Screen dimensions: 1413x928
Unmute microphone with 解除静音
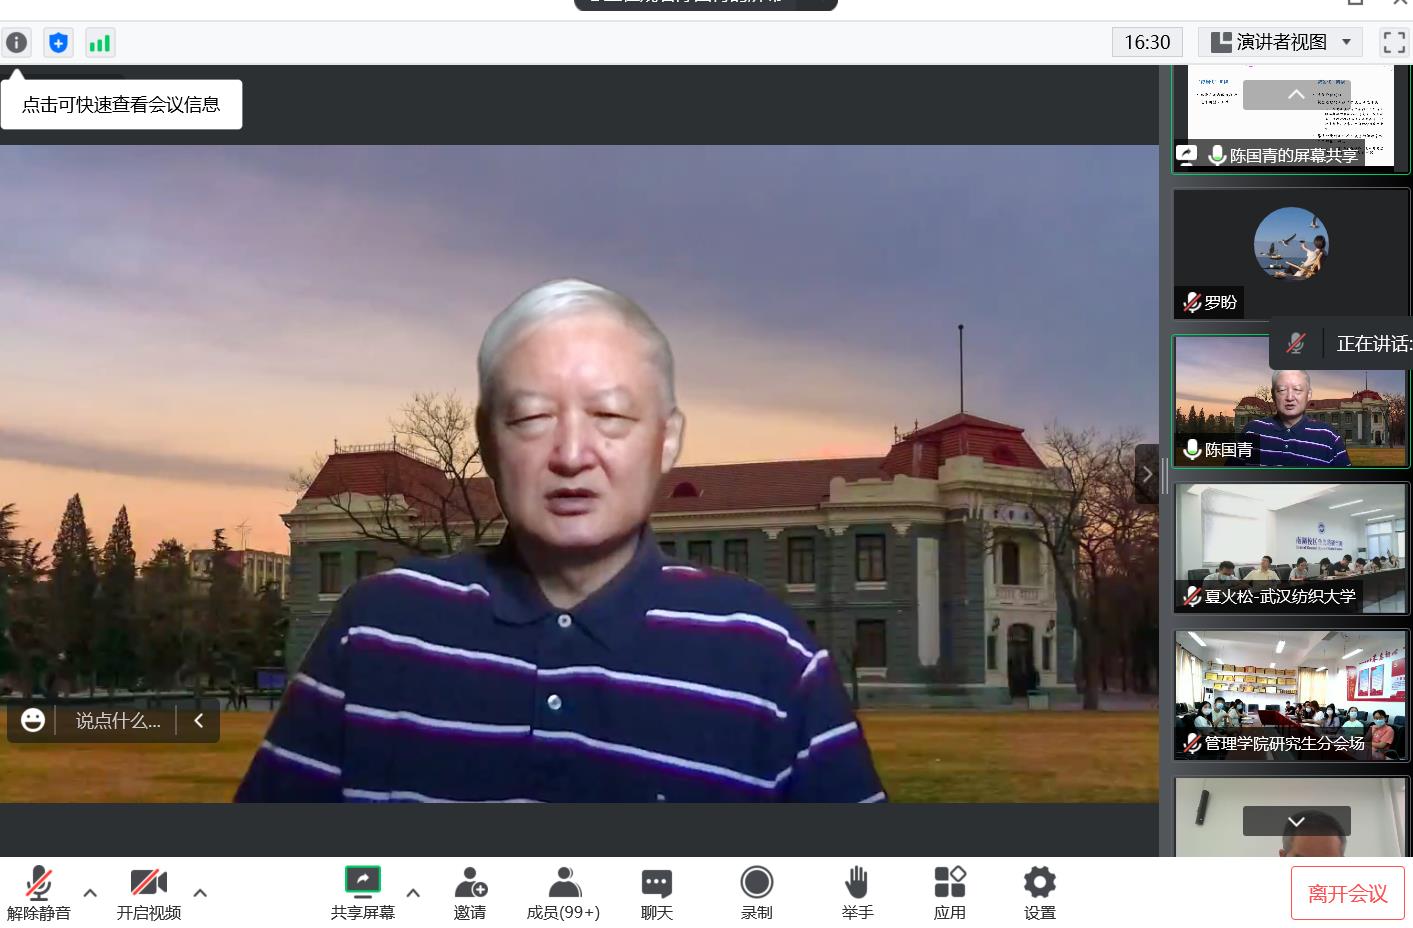[x=39, y=892]
